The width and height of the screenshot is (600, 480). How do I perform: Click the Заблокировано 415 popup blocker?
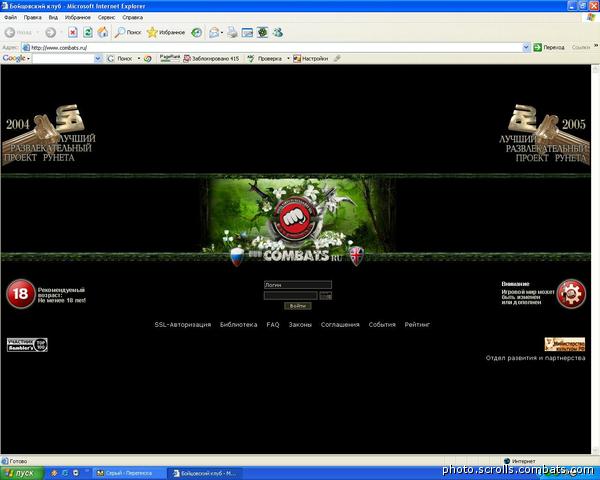click(x=211, y=59)
